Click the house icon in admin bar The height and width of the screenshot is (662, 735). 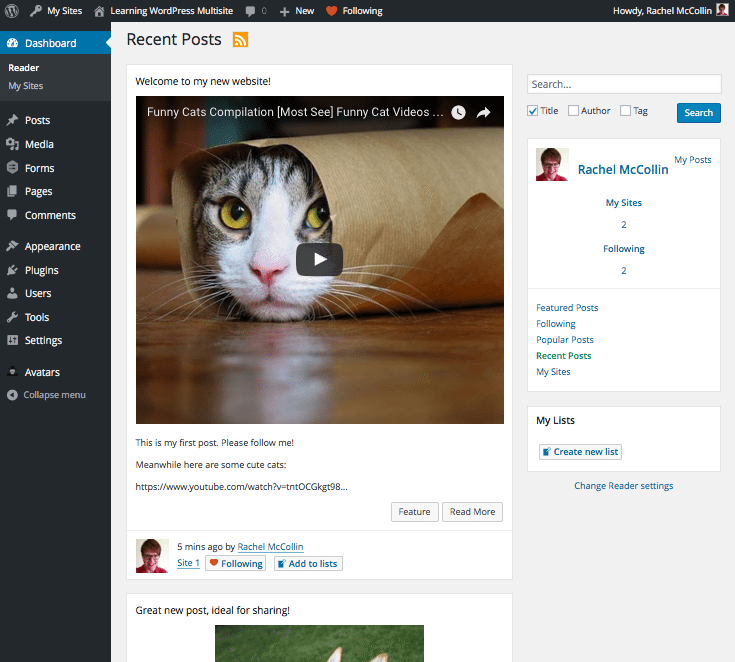coord(99,11)
